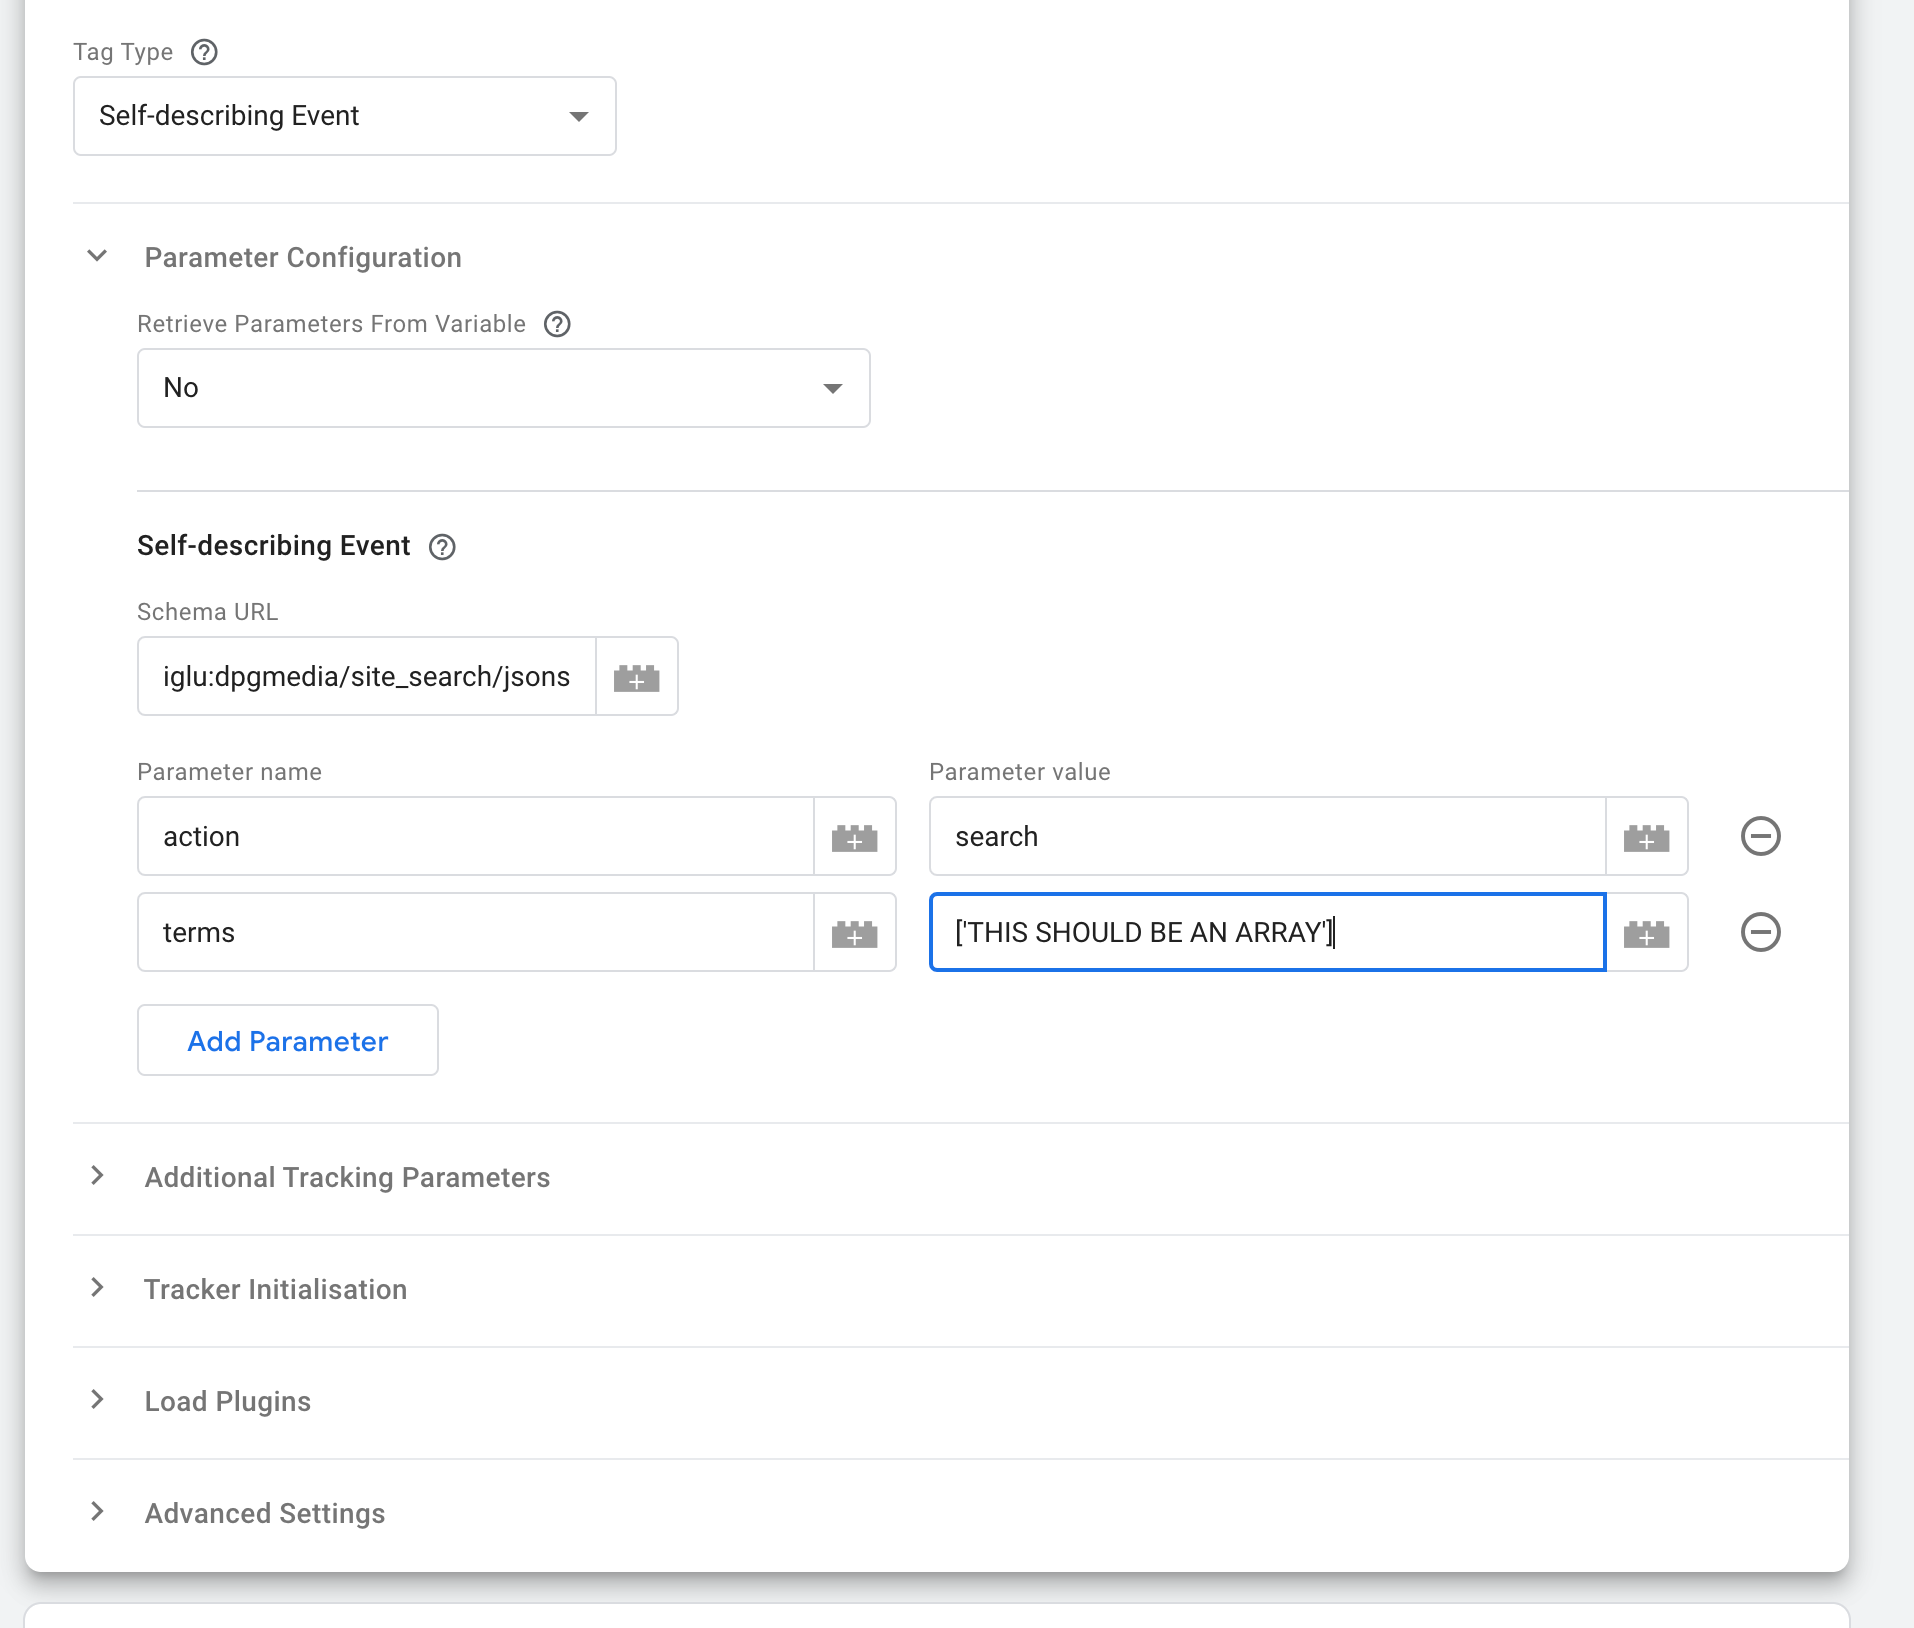Edit the 'action' parameter name field
Image resolution: width=1914 pixels, height=1628 pixels.
coord(476,837)
